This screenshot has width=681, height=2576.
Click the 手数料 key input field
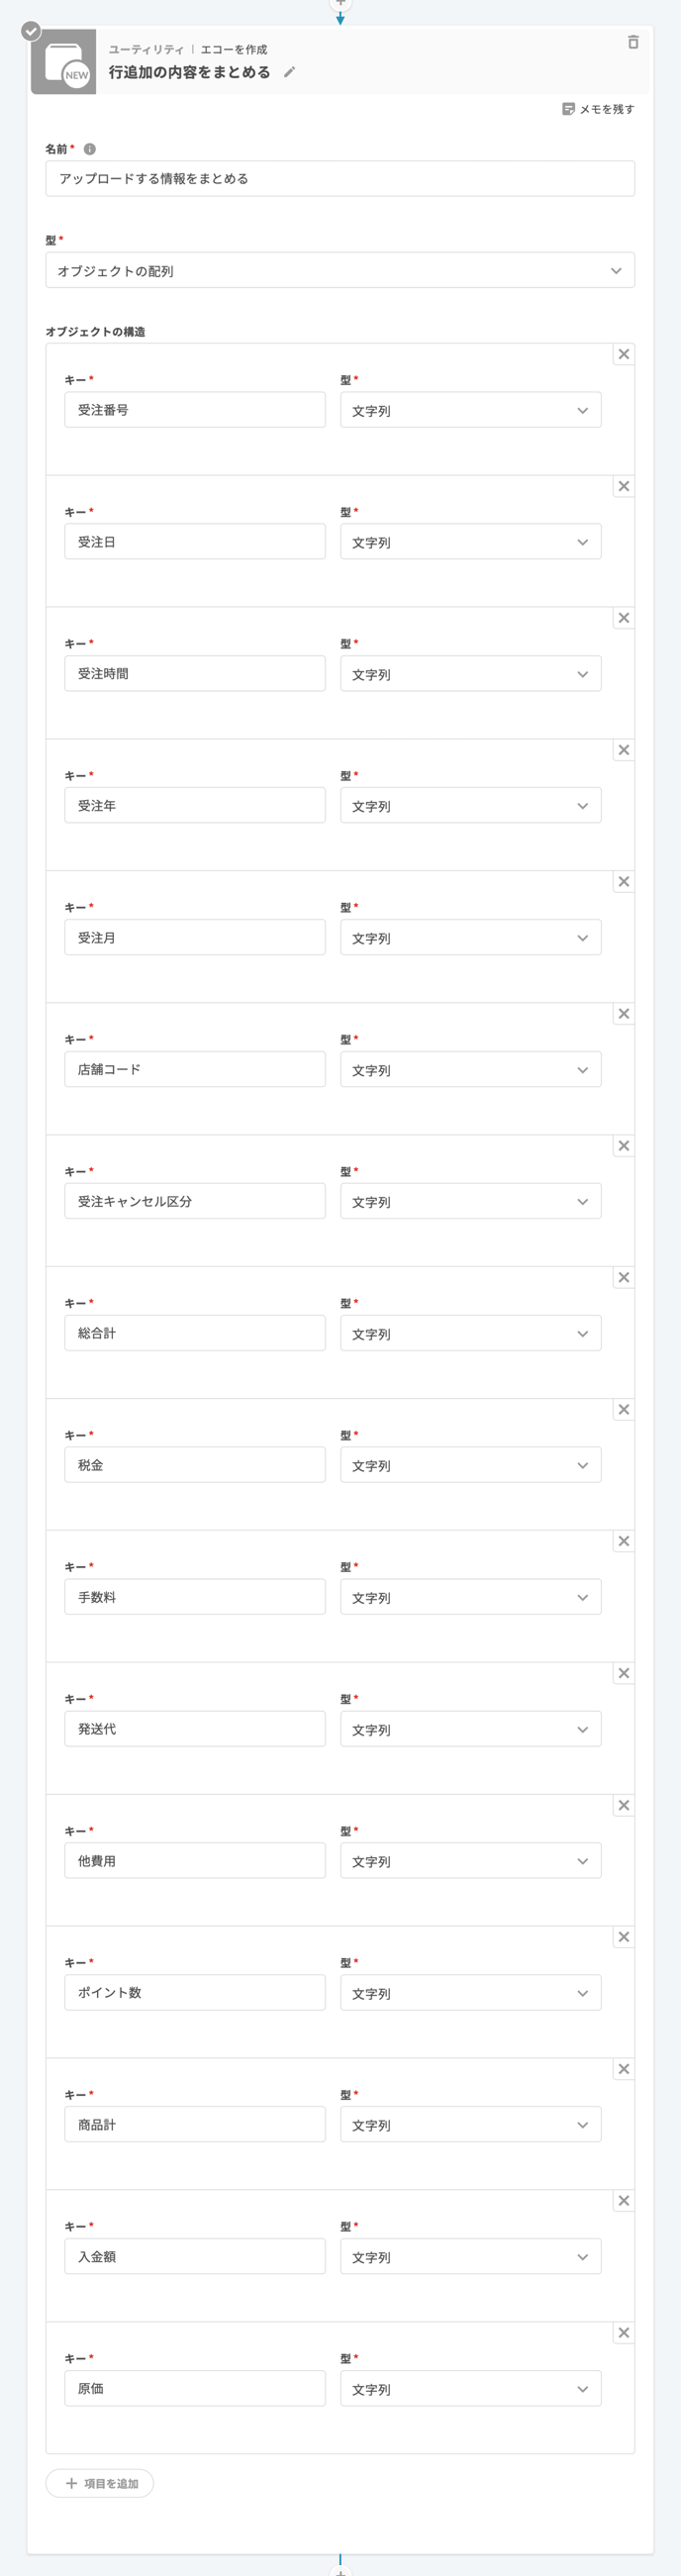pos(195,1597)
